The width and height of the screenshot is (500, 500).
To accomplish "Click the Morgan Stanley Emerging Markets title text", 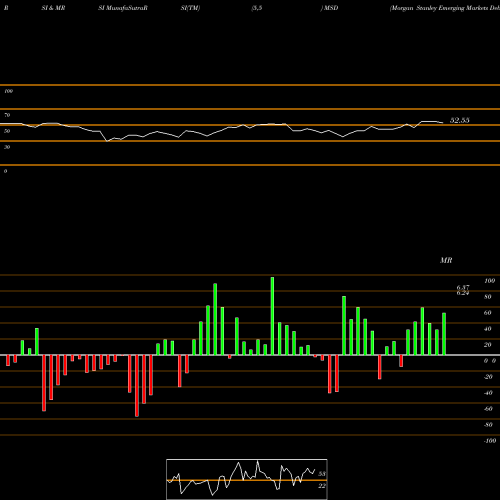I will [445, 8].
